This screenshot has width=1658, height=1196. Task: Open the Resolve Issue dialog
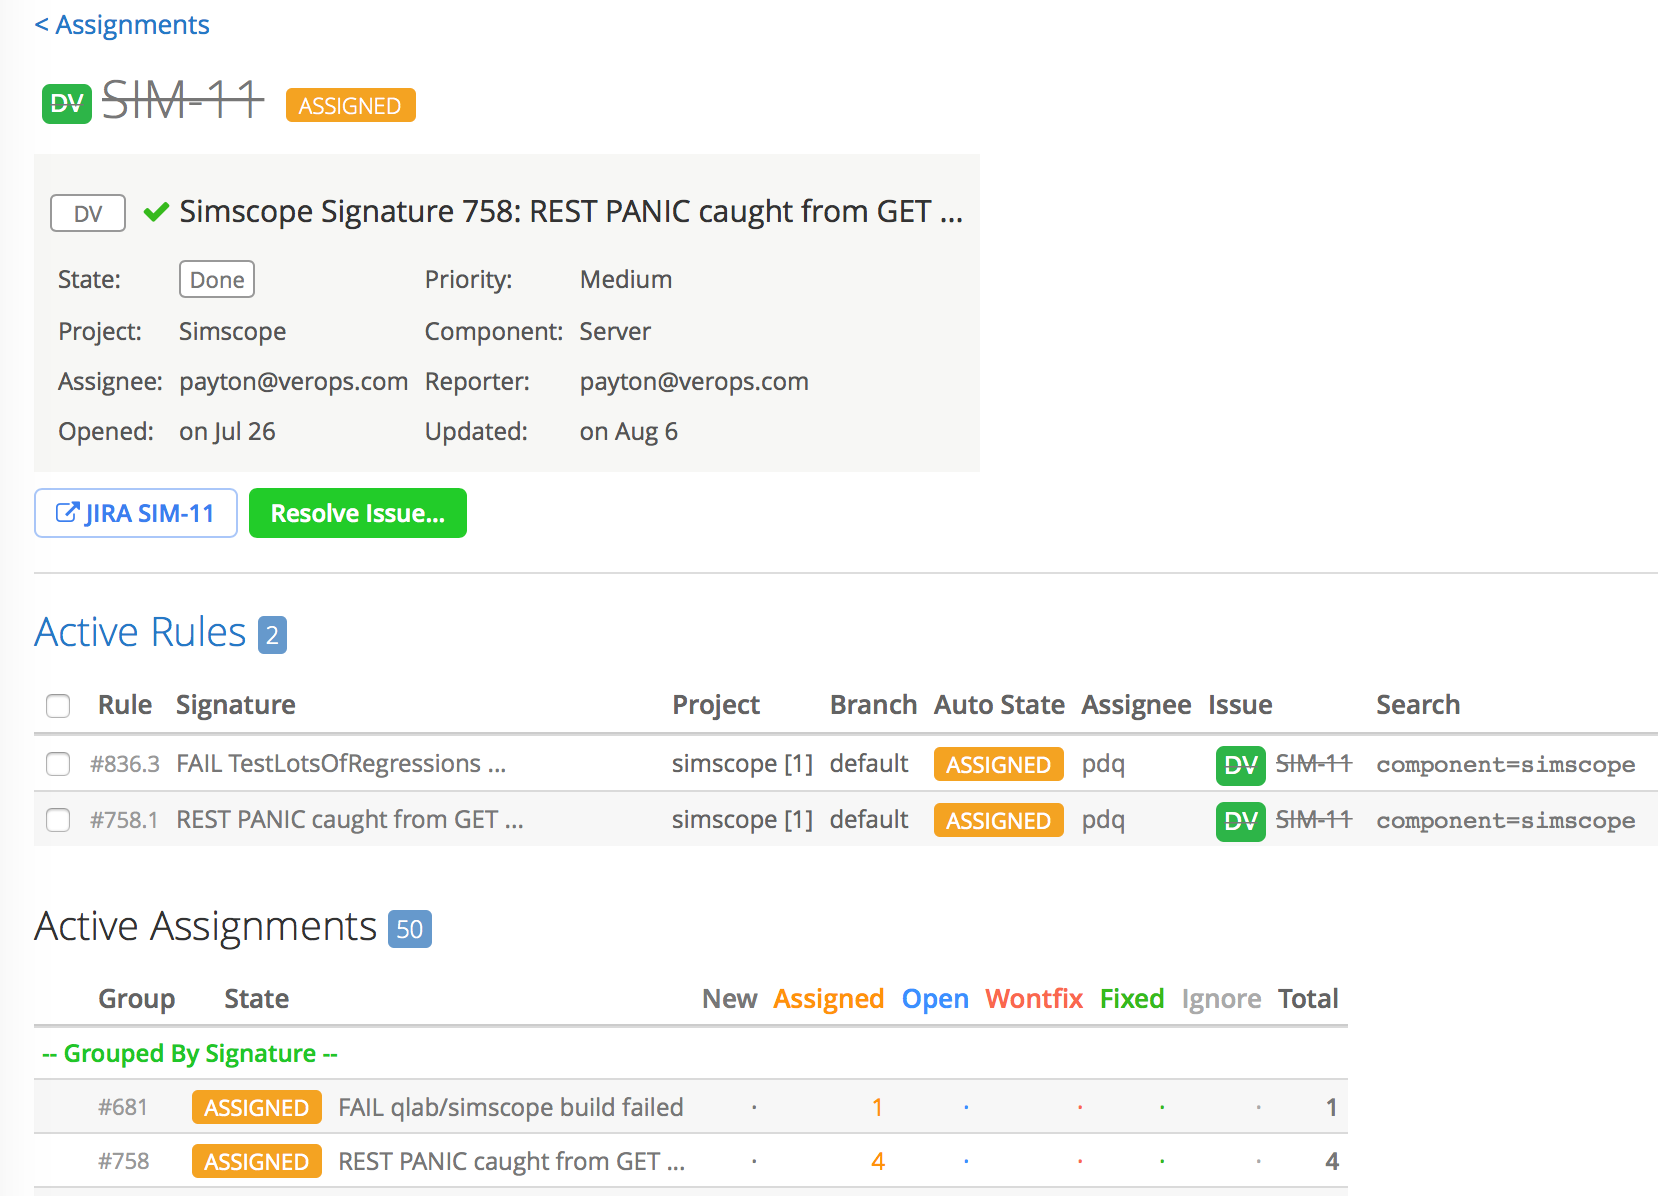(x=357, y=513)
